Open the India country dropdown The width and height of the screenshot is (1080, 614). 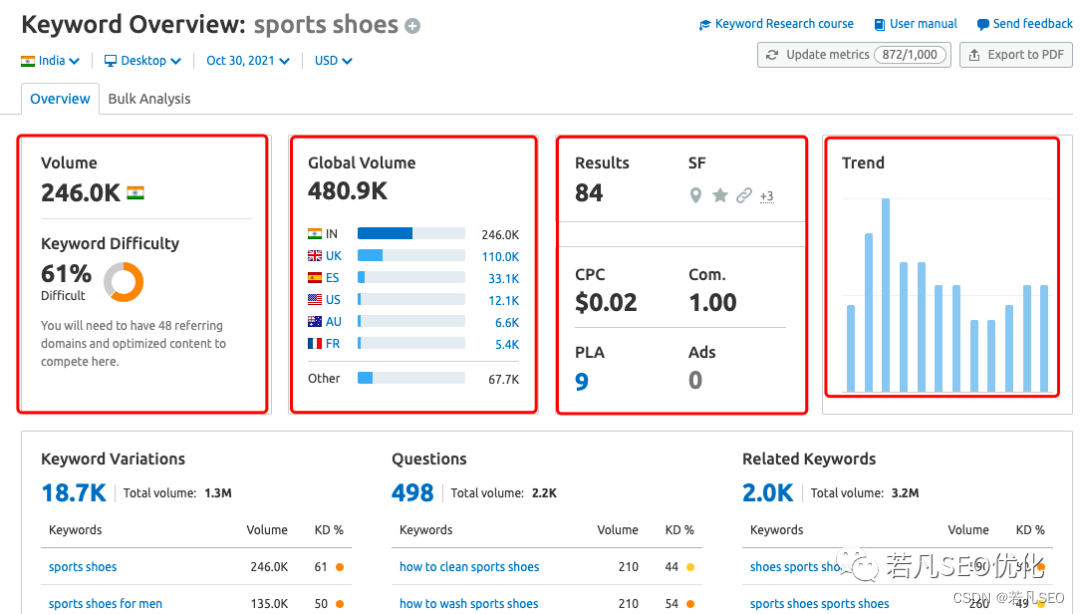(50, 61)
